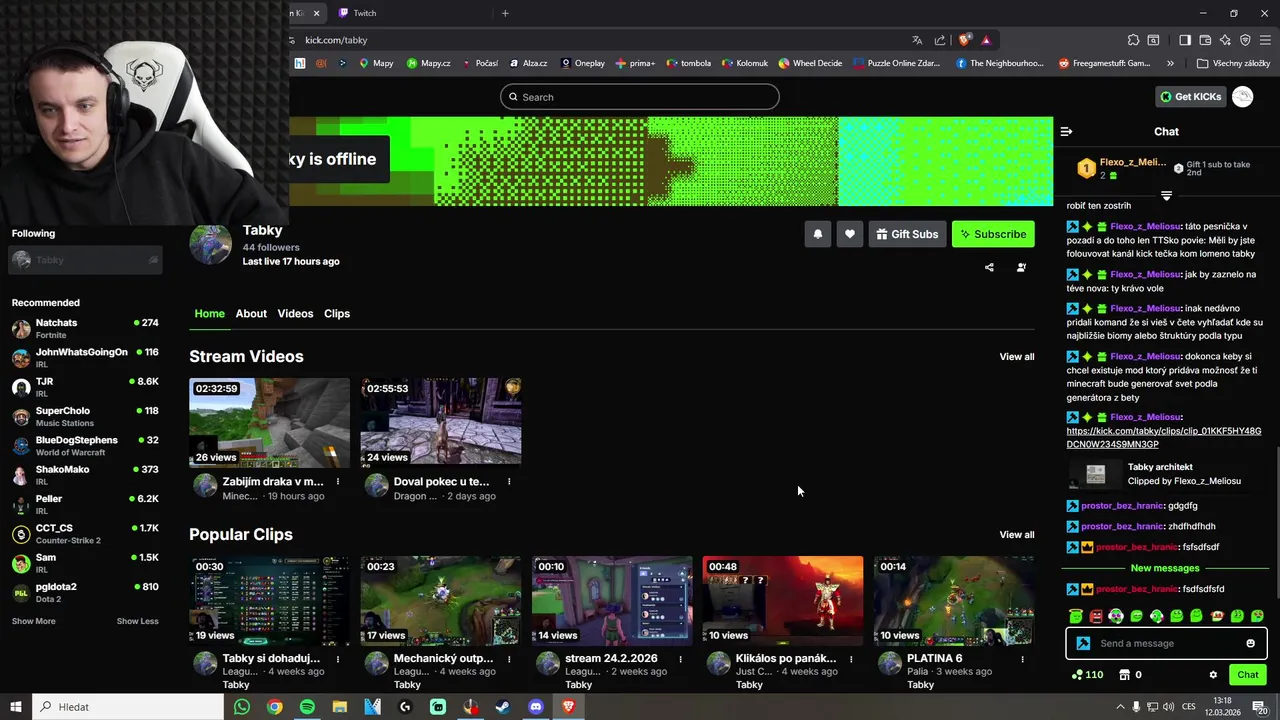Click the Brave Rewards triangle icon
Viewport: 1280px width, 720px height.
986,40
